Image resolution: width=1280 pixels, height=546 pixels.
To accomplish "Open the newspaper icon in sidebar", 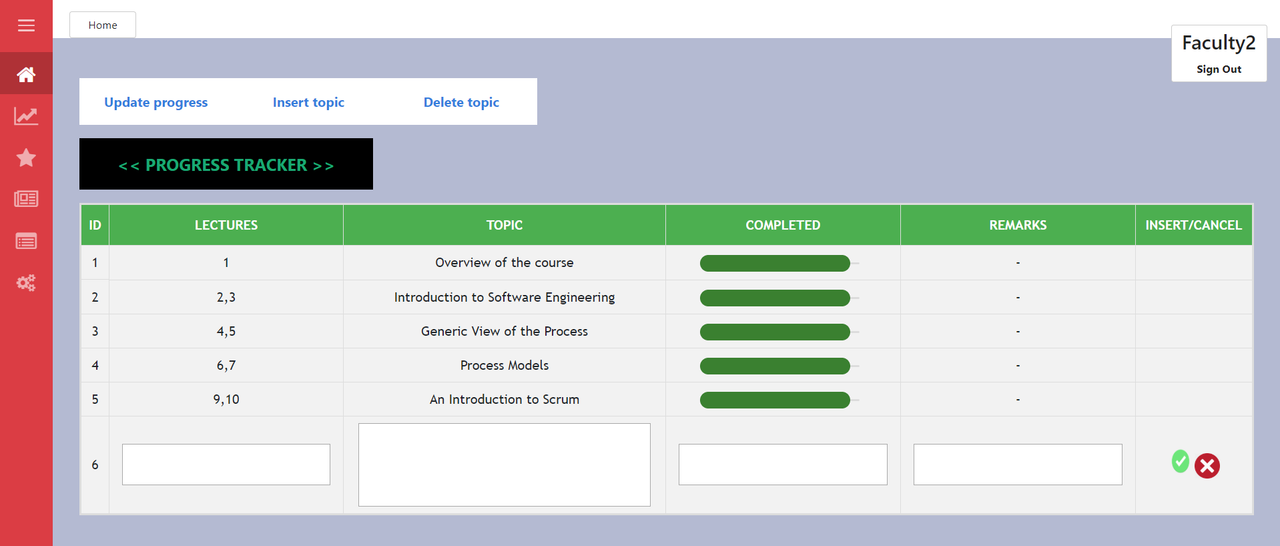I will tap(26, 199).
